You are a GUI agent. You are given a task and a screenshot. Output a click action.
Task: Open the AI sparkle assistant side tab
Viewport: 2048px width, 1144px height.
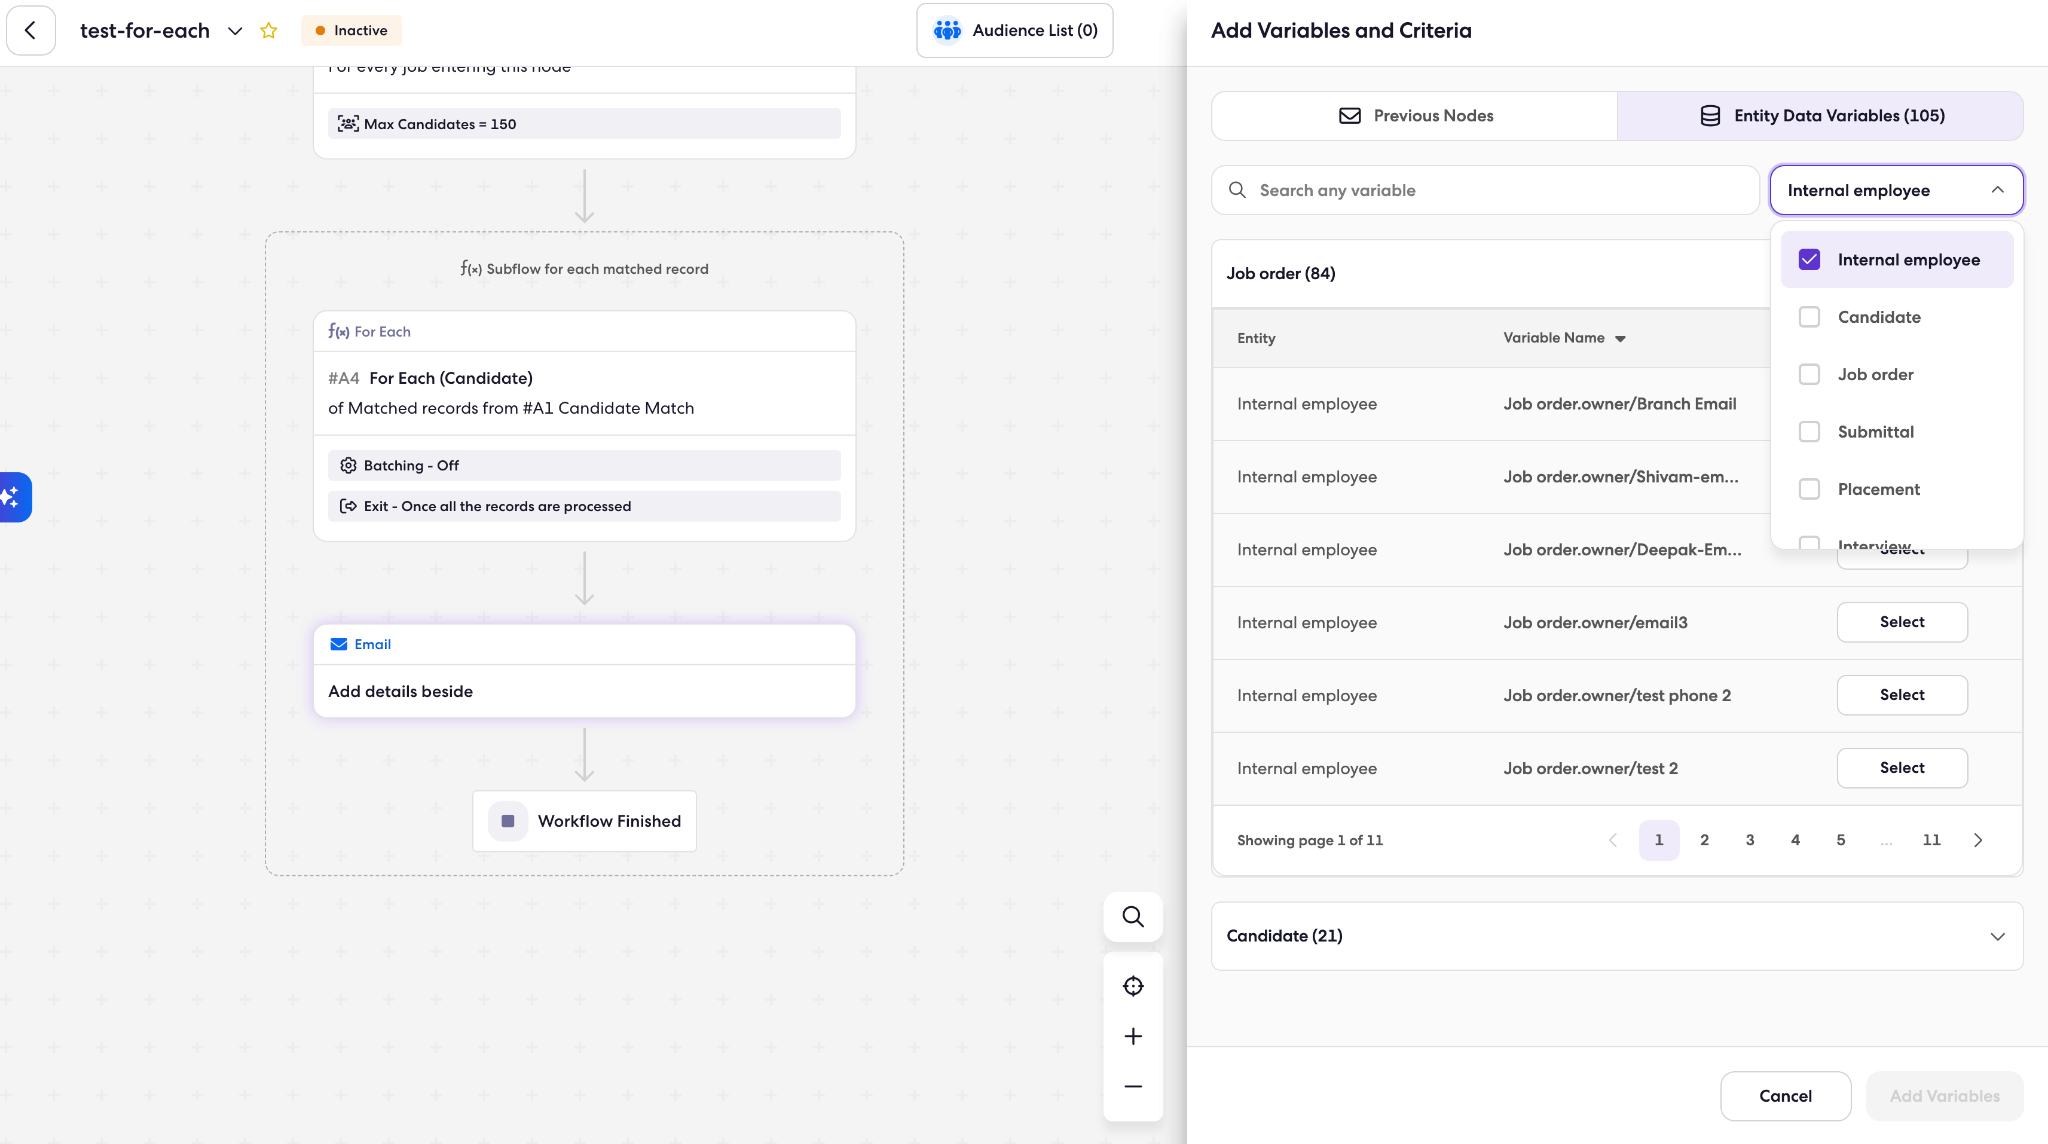point(14,497)
